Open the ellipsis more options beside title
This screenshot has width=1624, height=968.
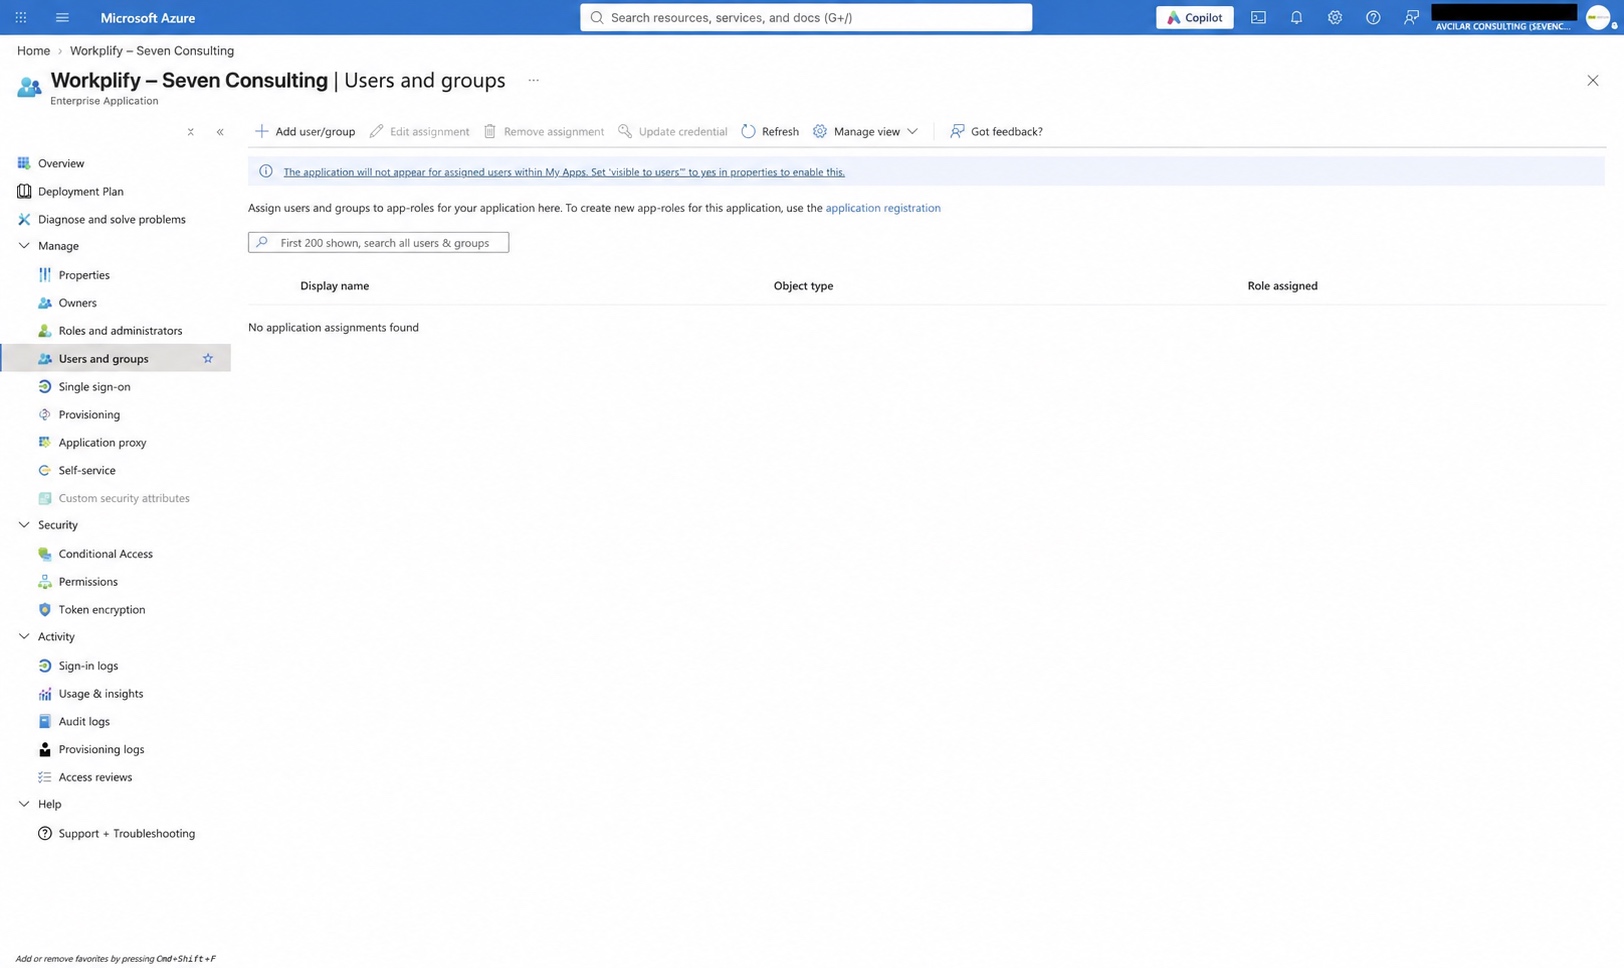tap(533, 80)
